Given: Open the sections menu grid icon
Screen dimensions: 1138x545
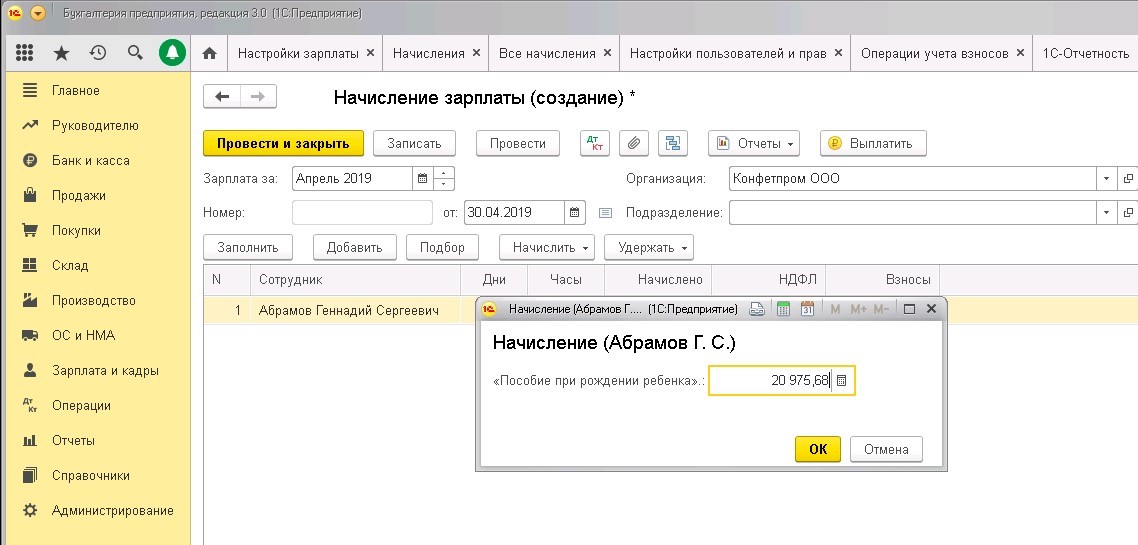Looking at the screenshot, I should 25,53.
